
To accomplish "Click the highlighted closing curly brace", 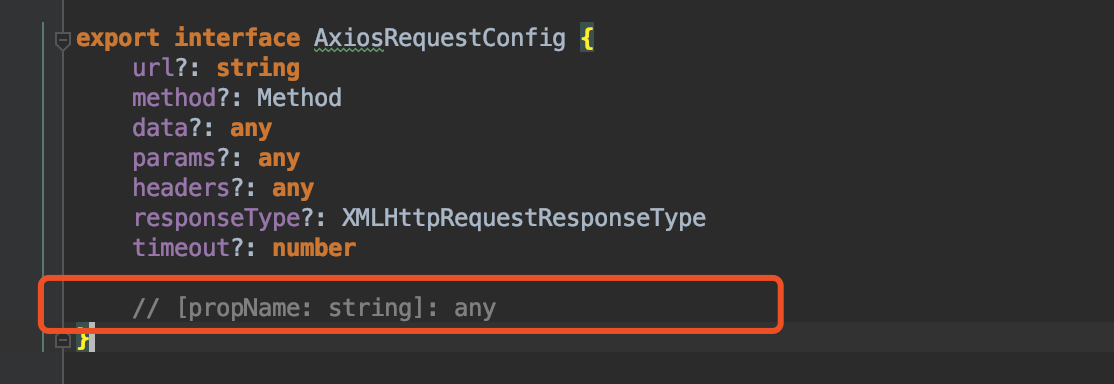I will click(83, 338).
